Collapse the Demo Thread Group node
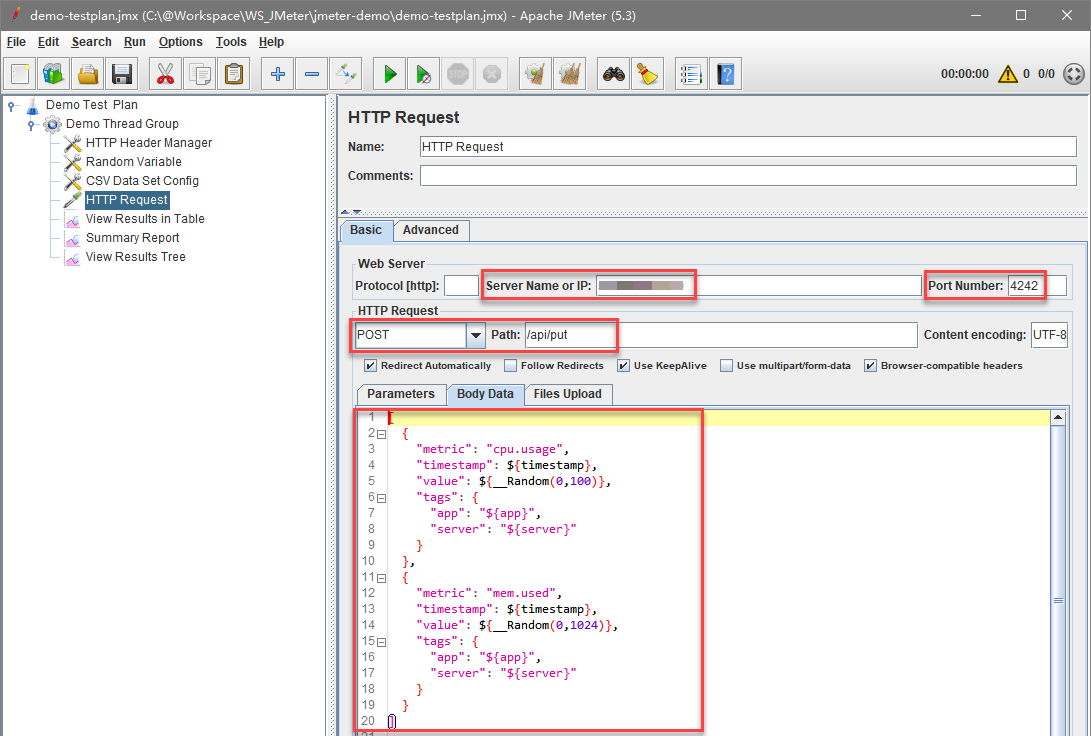 coord(31,125)
